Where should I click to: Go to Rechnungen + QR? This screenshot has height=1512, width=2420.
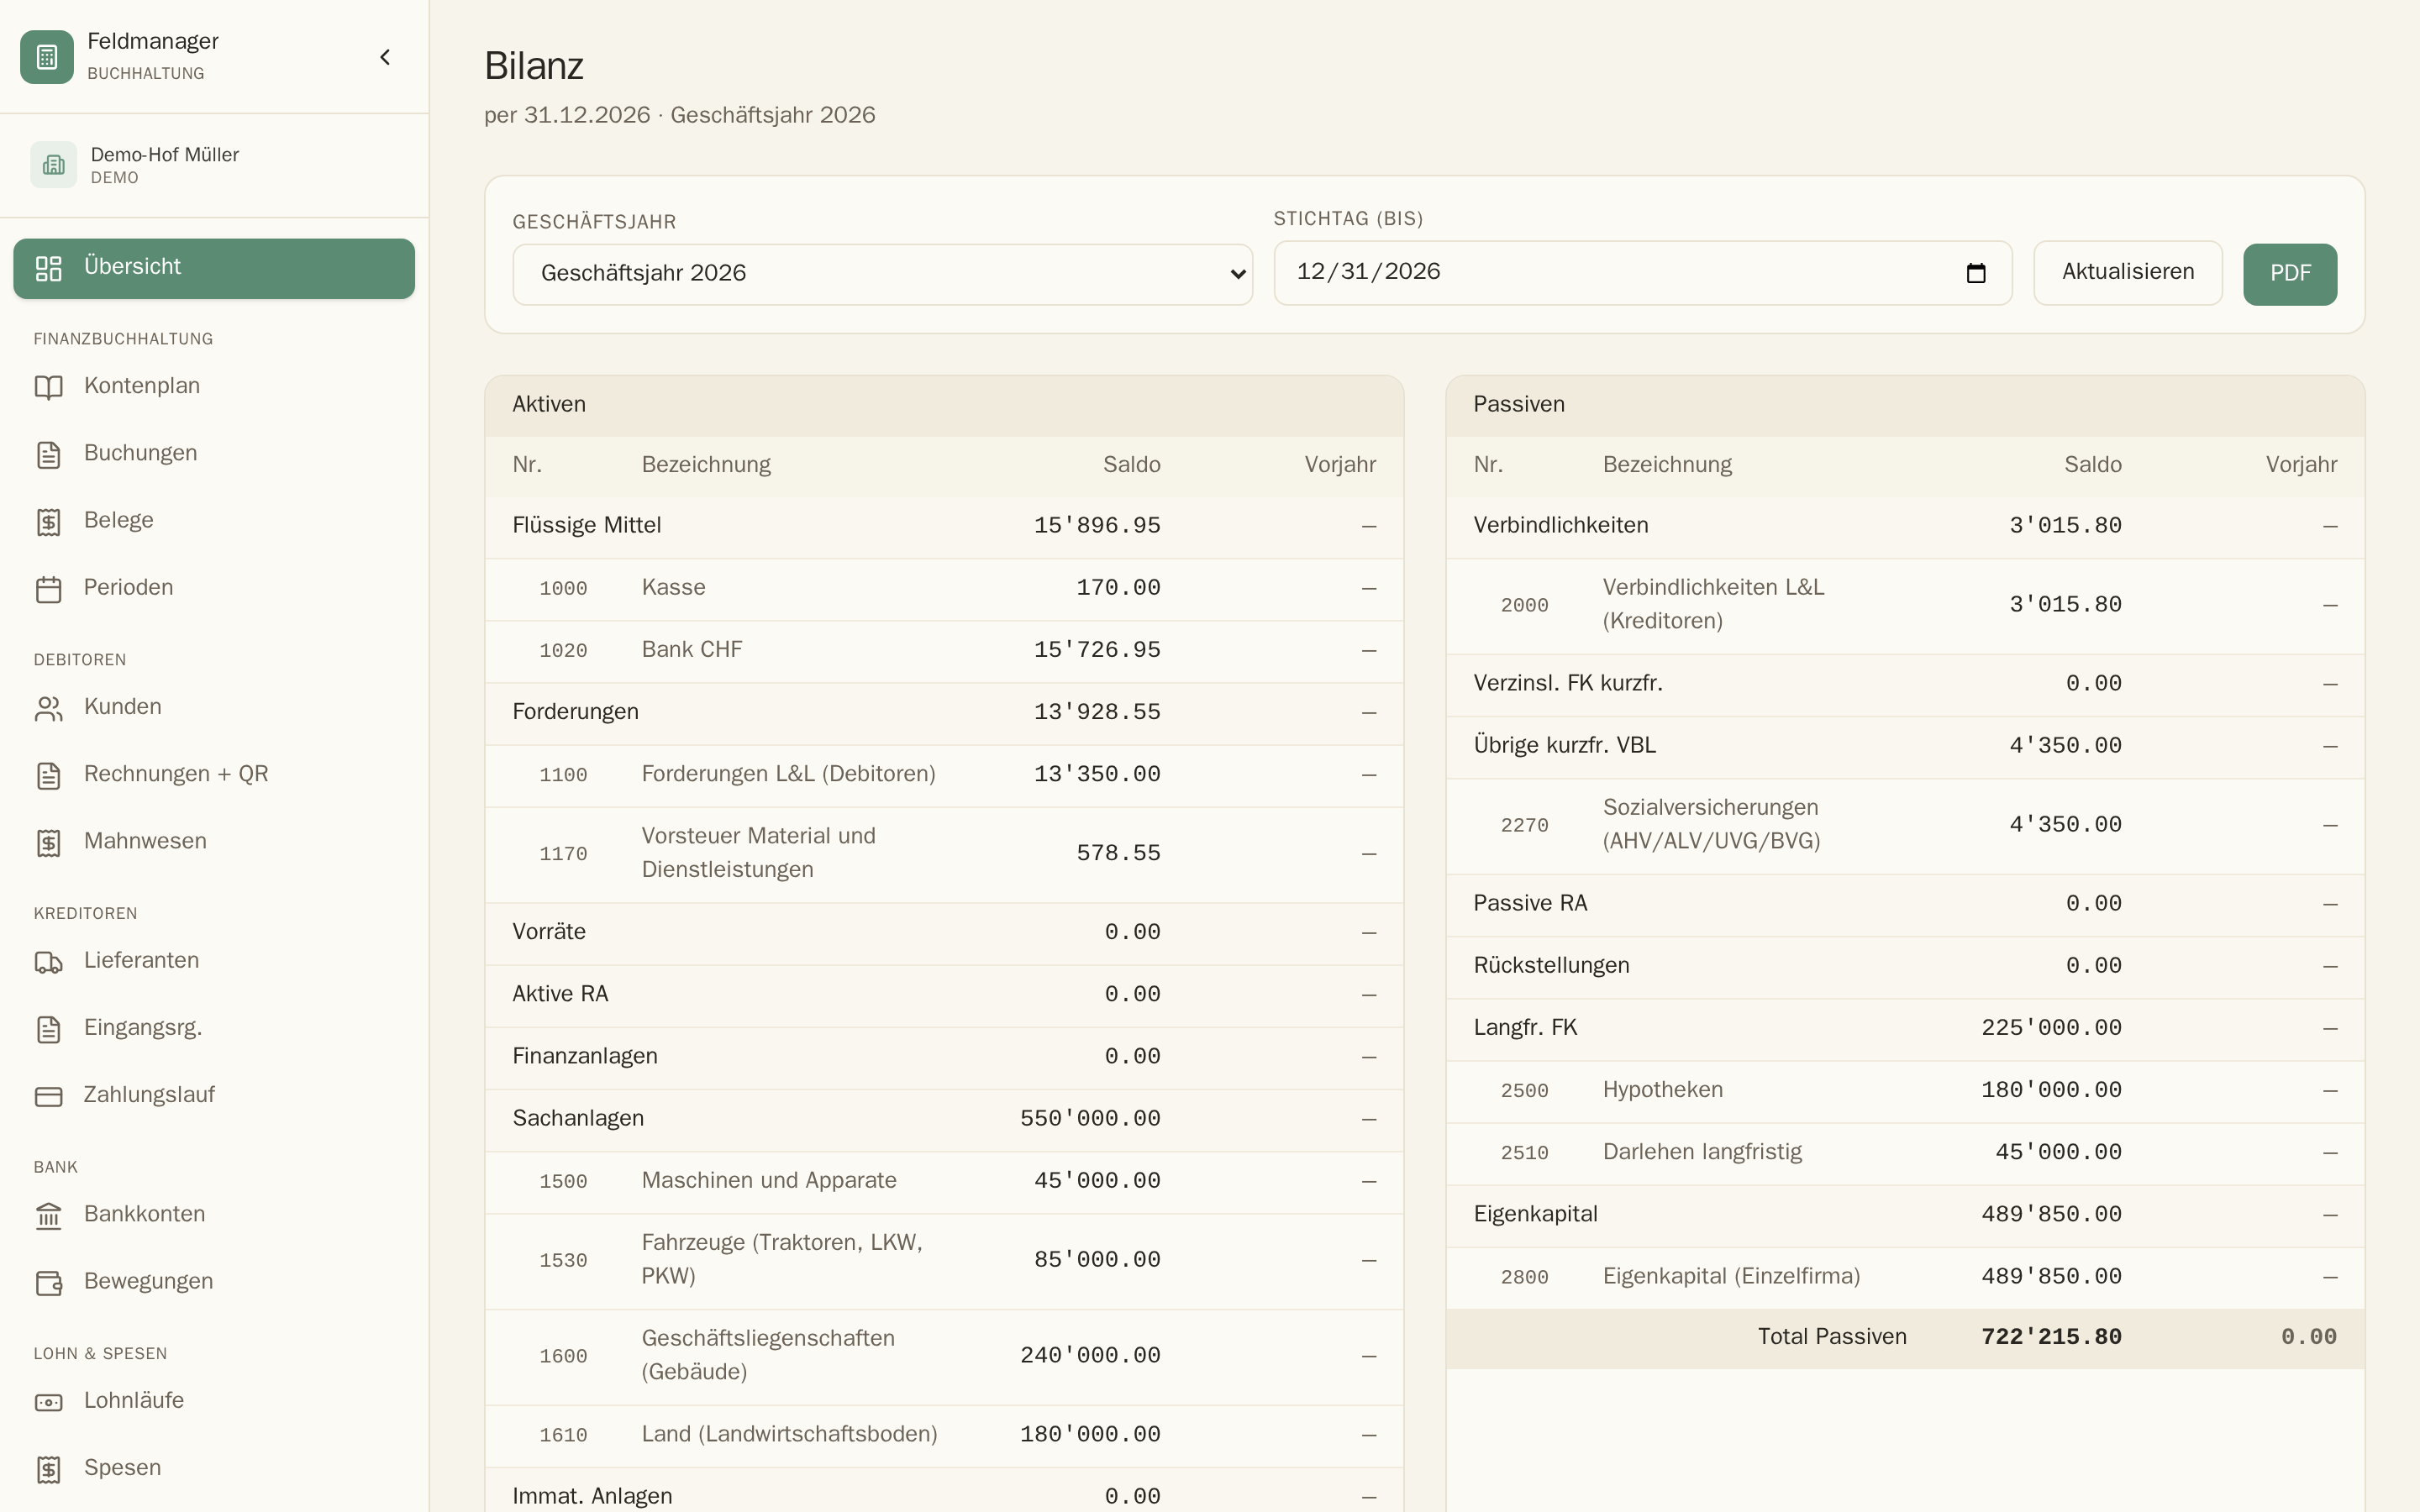click(x=214, y=775)
